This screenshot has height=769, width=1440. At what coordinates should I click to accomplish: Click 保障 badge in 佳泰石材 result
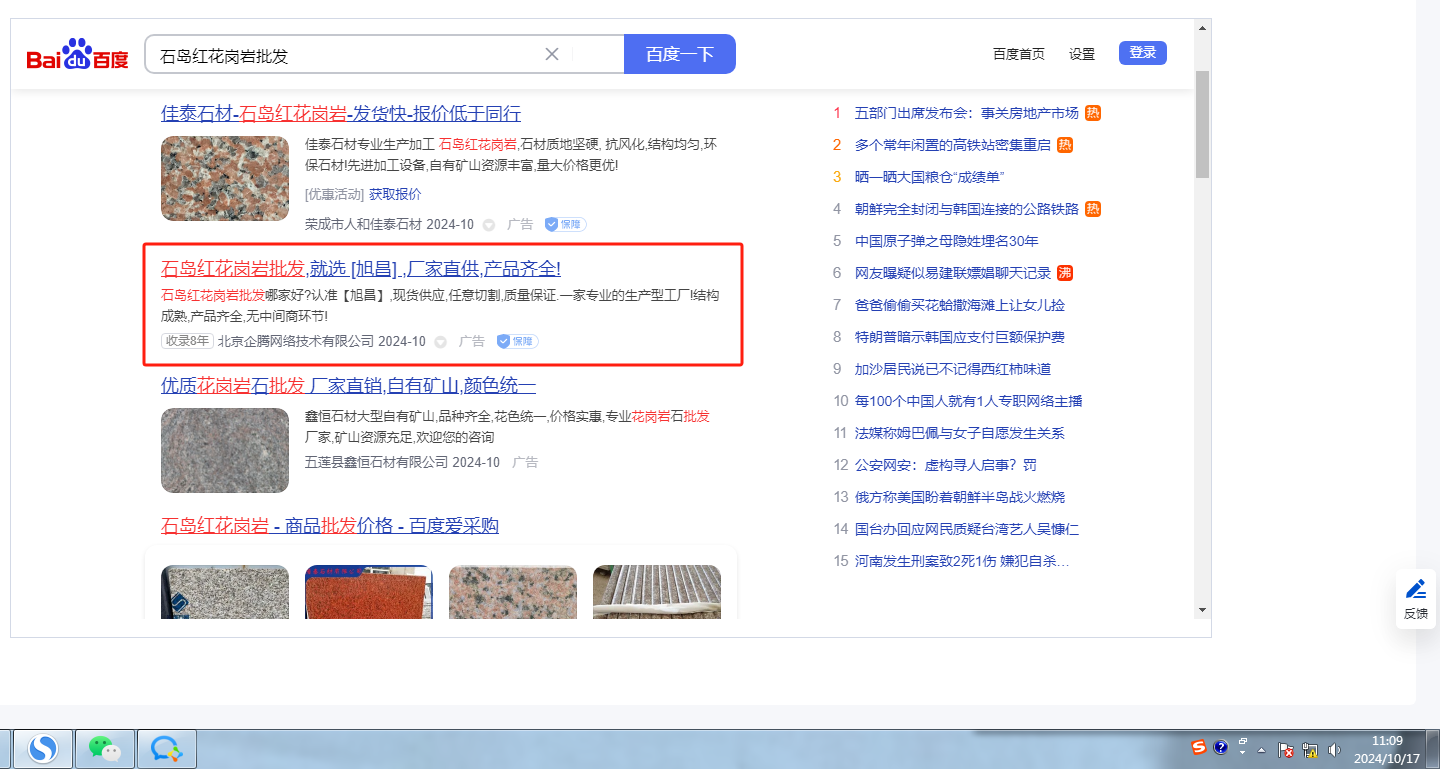click(565, 224)
